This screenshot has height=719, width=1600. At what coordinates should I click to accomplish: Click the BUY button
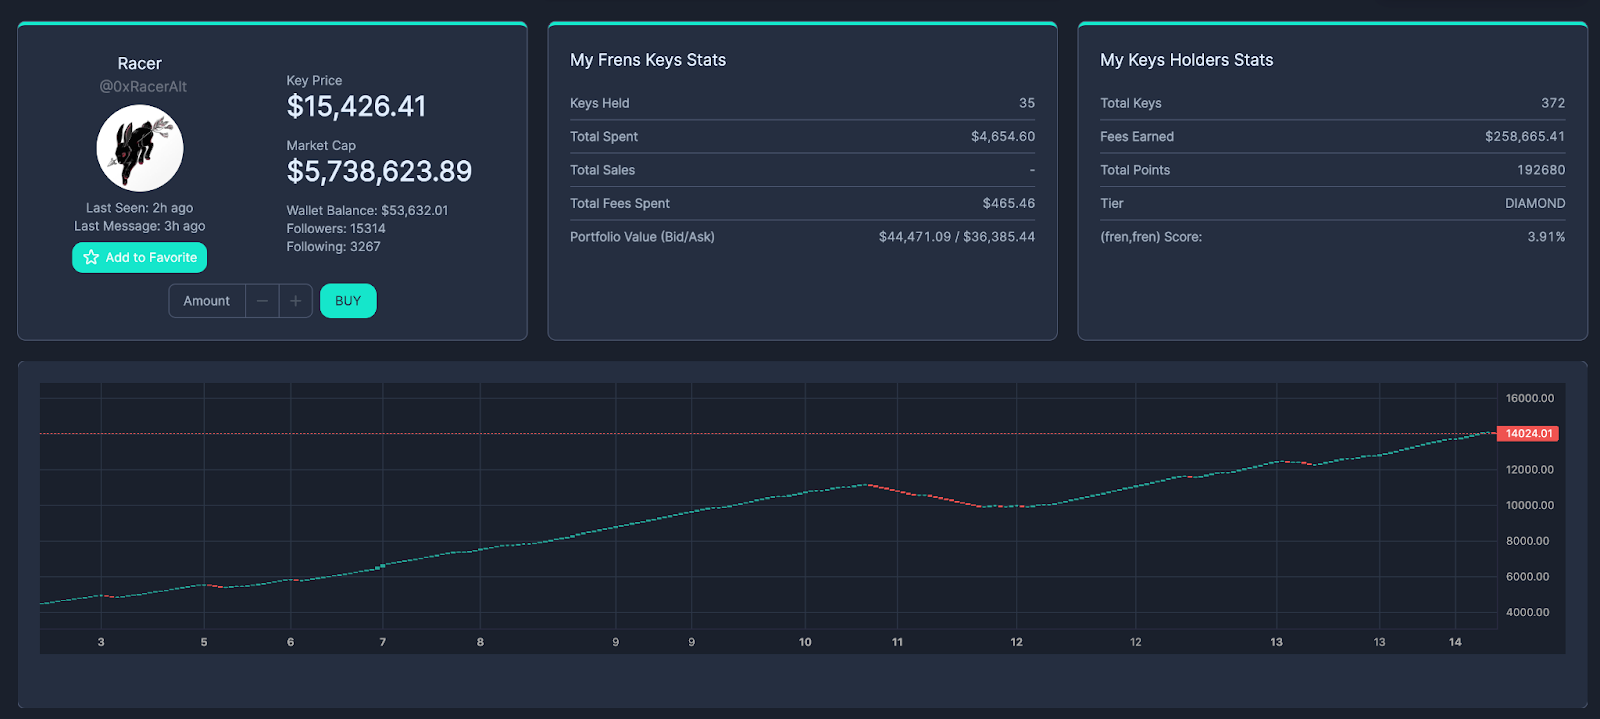(348, 301)
